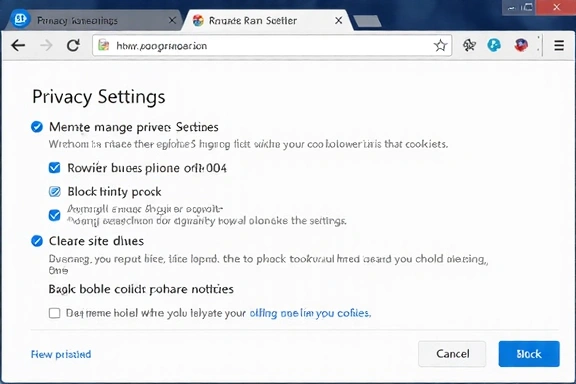Viewport: 576px width, 384px height.
Task: Click the site info icon in address bar
Action: point(104,46)
